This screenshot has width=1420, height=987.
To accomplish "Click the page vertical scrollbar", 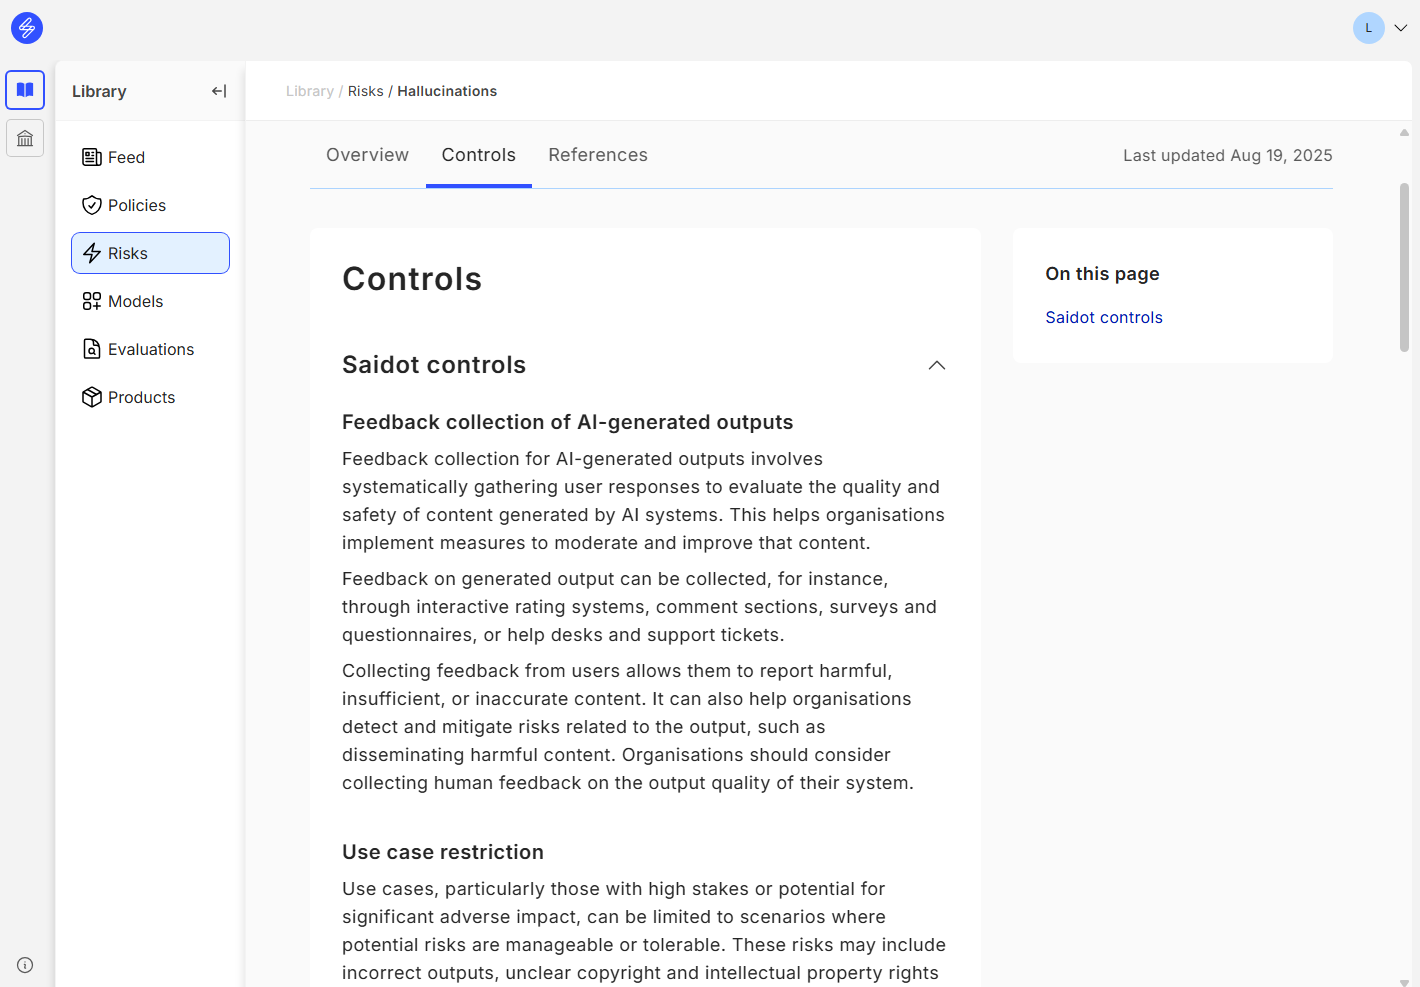I will point(1404,267).
